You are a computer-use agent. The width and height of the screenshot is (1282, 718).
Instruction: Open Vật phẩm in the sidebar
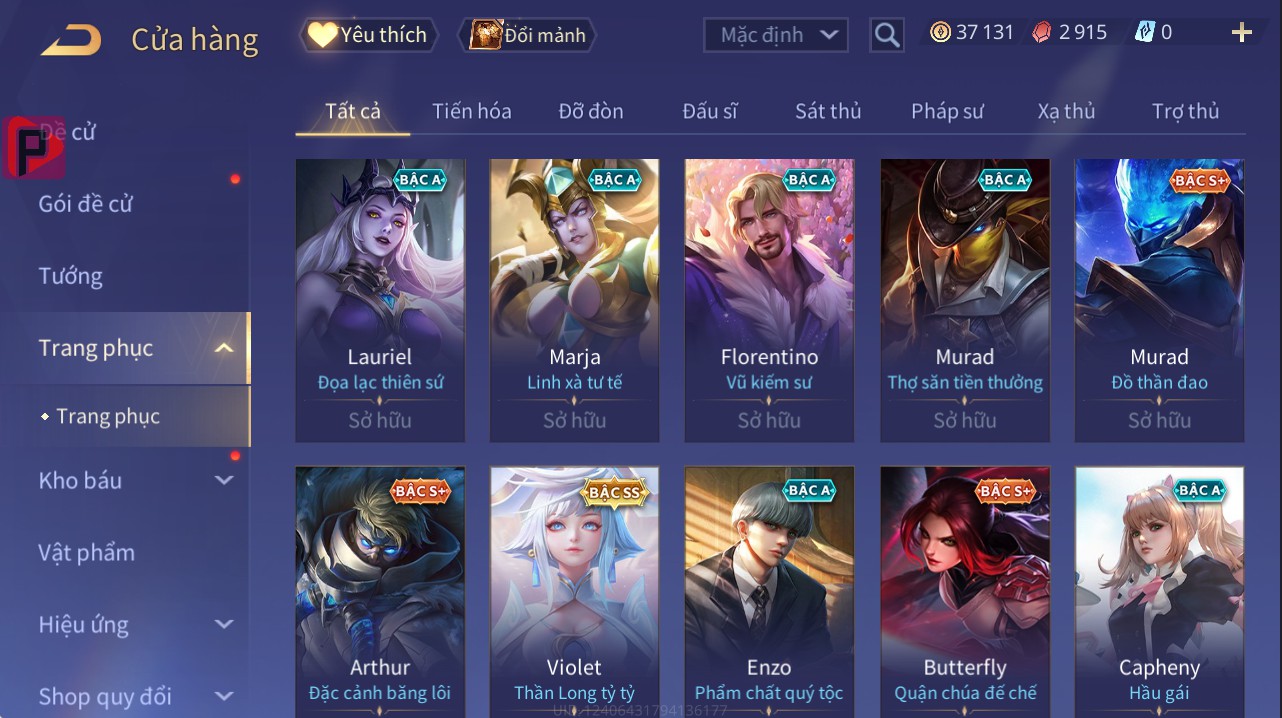(86, 553)
